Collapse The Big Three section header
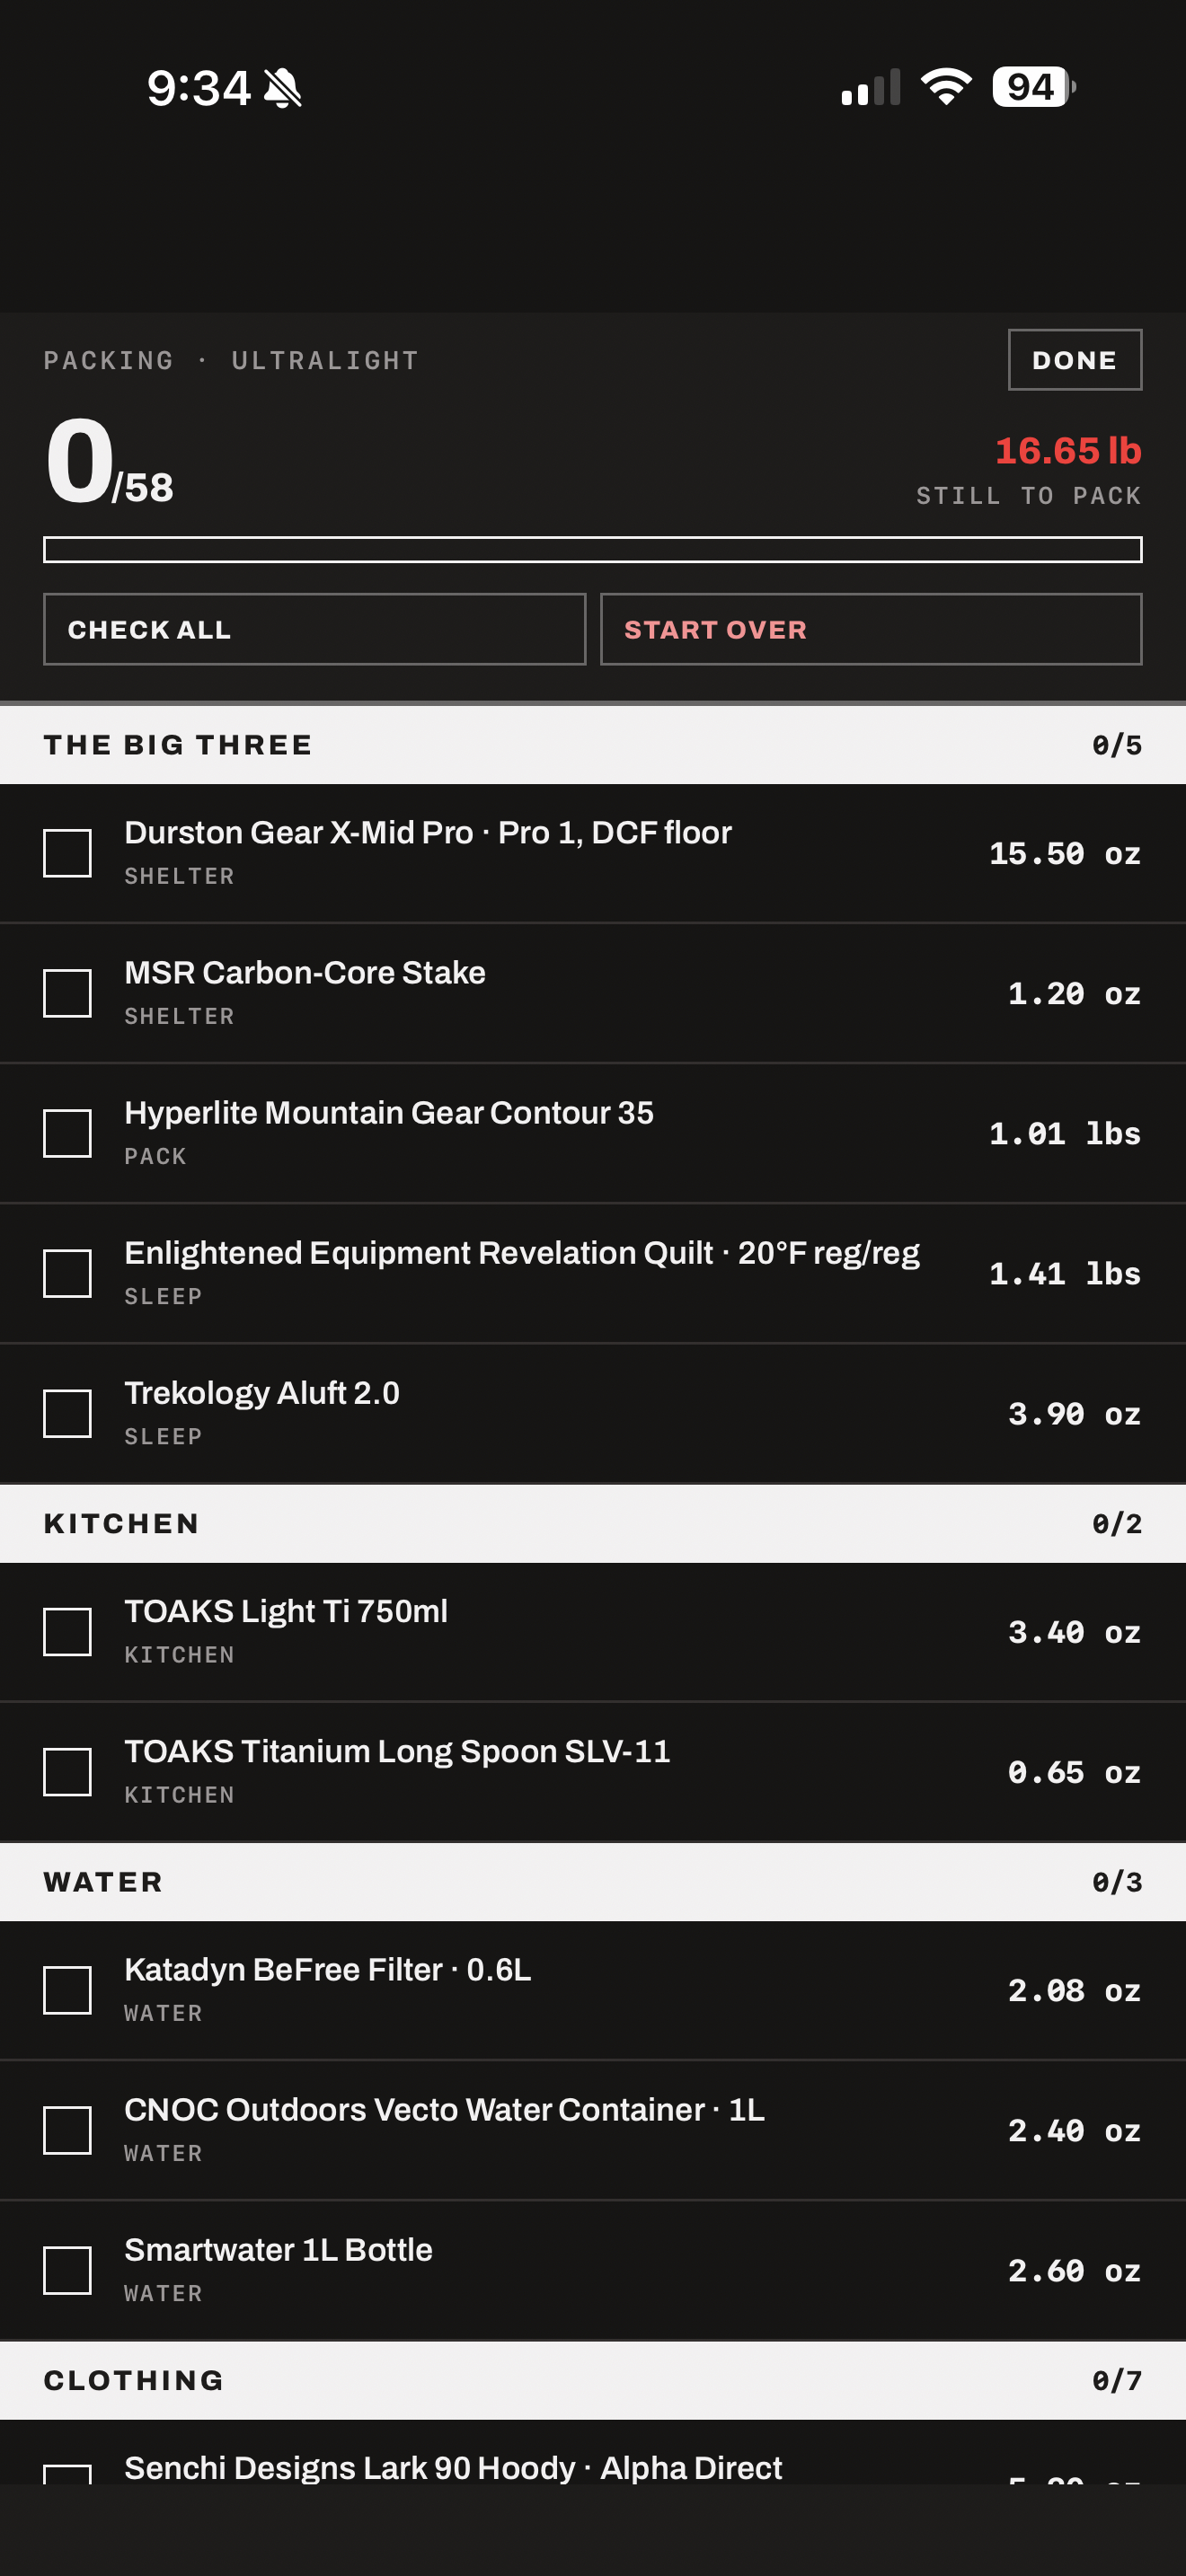The width and height of the screenshot is (1186, 2576). (593, 745)
